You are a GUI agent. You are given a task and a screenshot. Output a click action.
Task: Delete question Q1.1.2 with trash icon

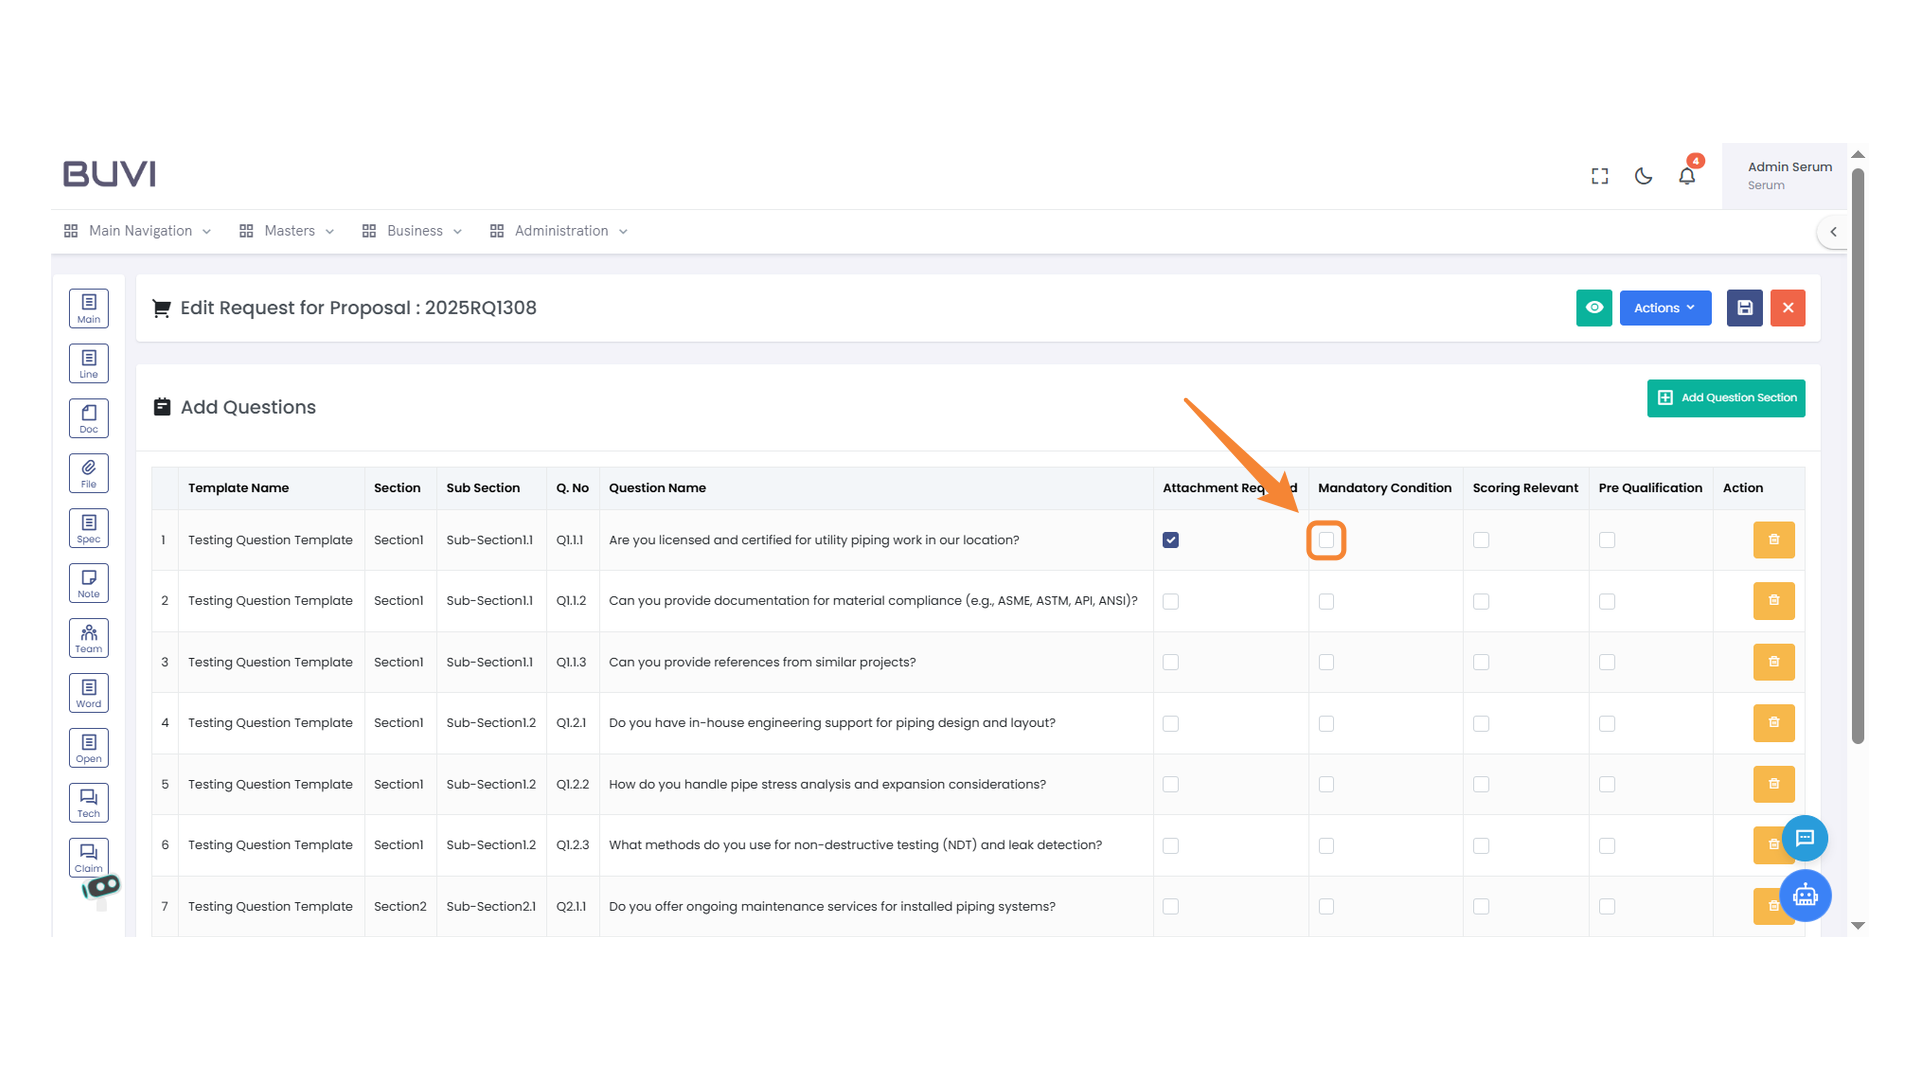pos(1773,601)
